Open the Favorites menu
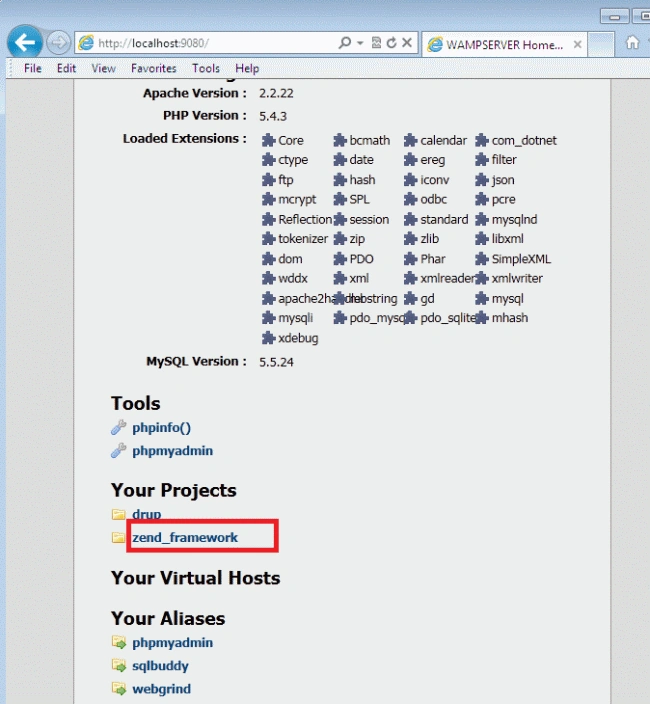This screenshot has width=650, height=704. point(154,68)
